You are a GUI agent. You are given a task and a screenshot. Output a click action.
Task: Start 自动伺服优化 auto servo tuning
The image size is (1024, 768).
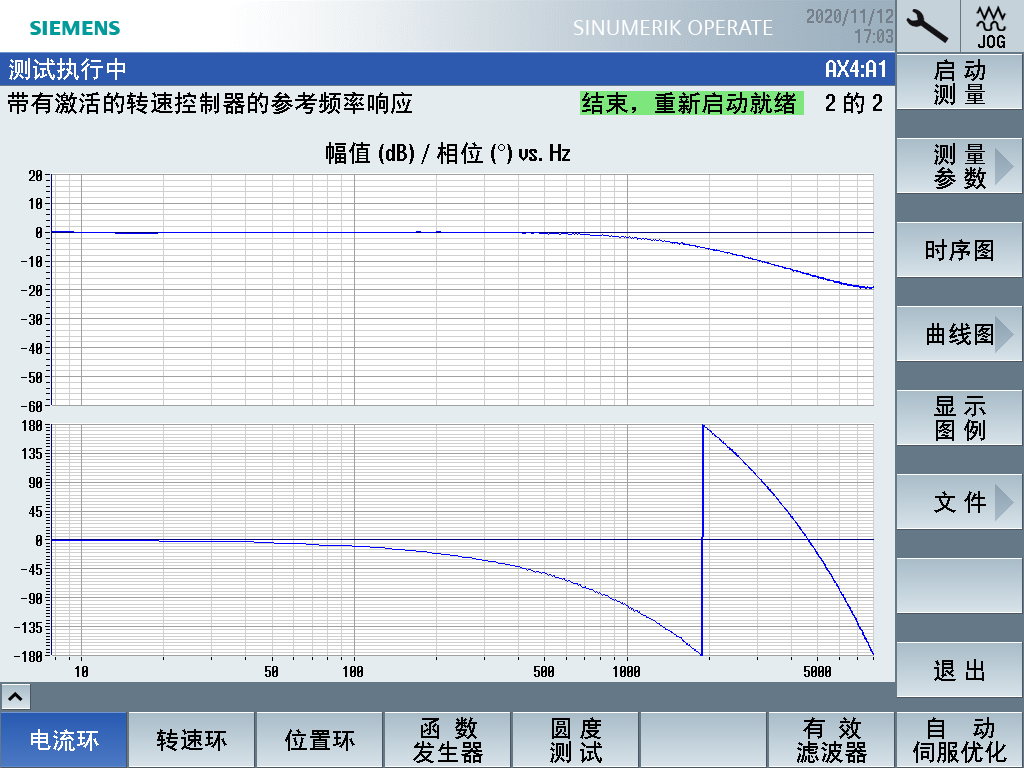(x=960, y=740)
